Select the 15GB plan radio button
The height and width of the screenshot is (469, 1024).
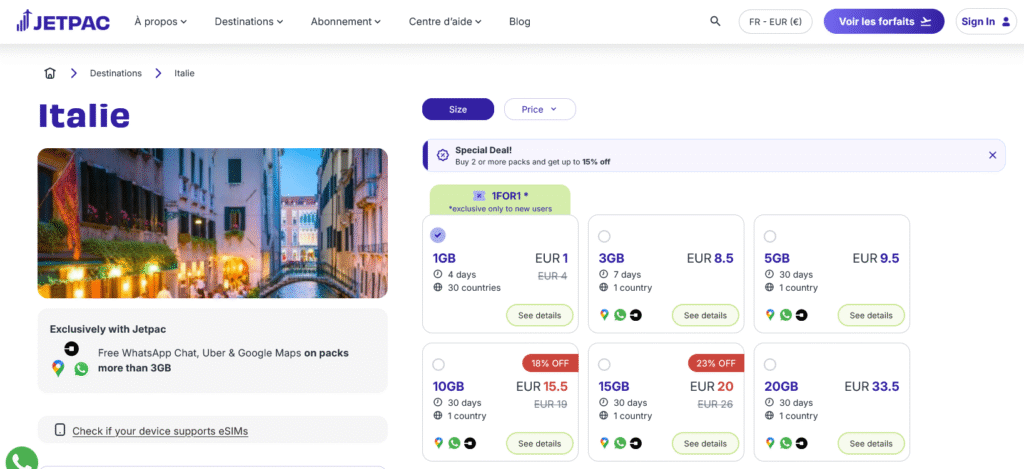[604, 364]
